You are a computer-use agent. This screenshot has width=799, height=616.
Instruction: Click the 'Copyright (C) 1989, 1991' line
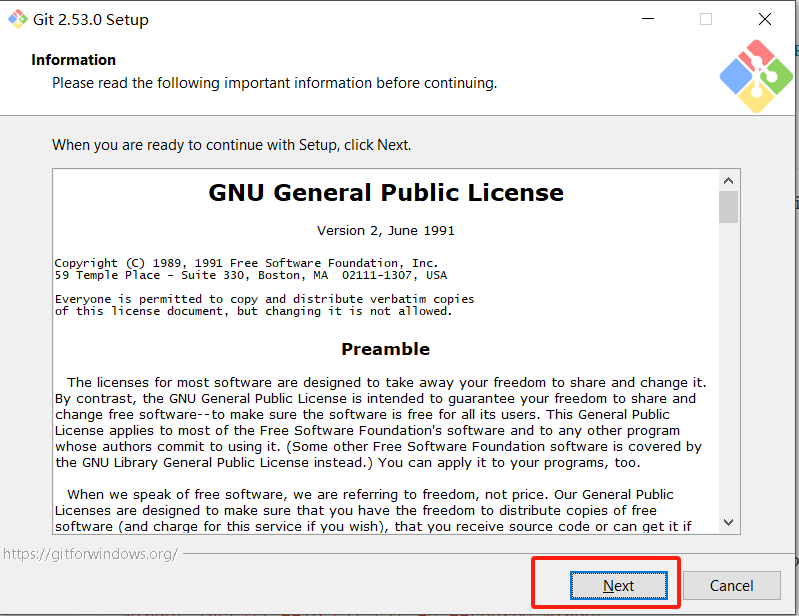[247, 263]
